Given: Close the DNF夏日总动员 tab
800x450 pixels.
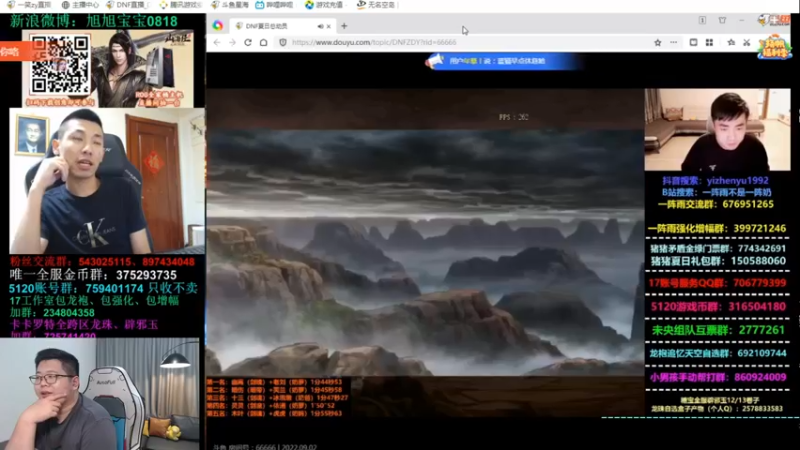Looking at the screenshot, I should point(329,26).
